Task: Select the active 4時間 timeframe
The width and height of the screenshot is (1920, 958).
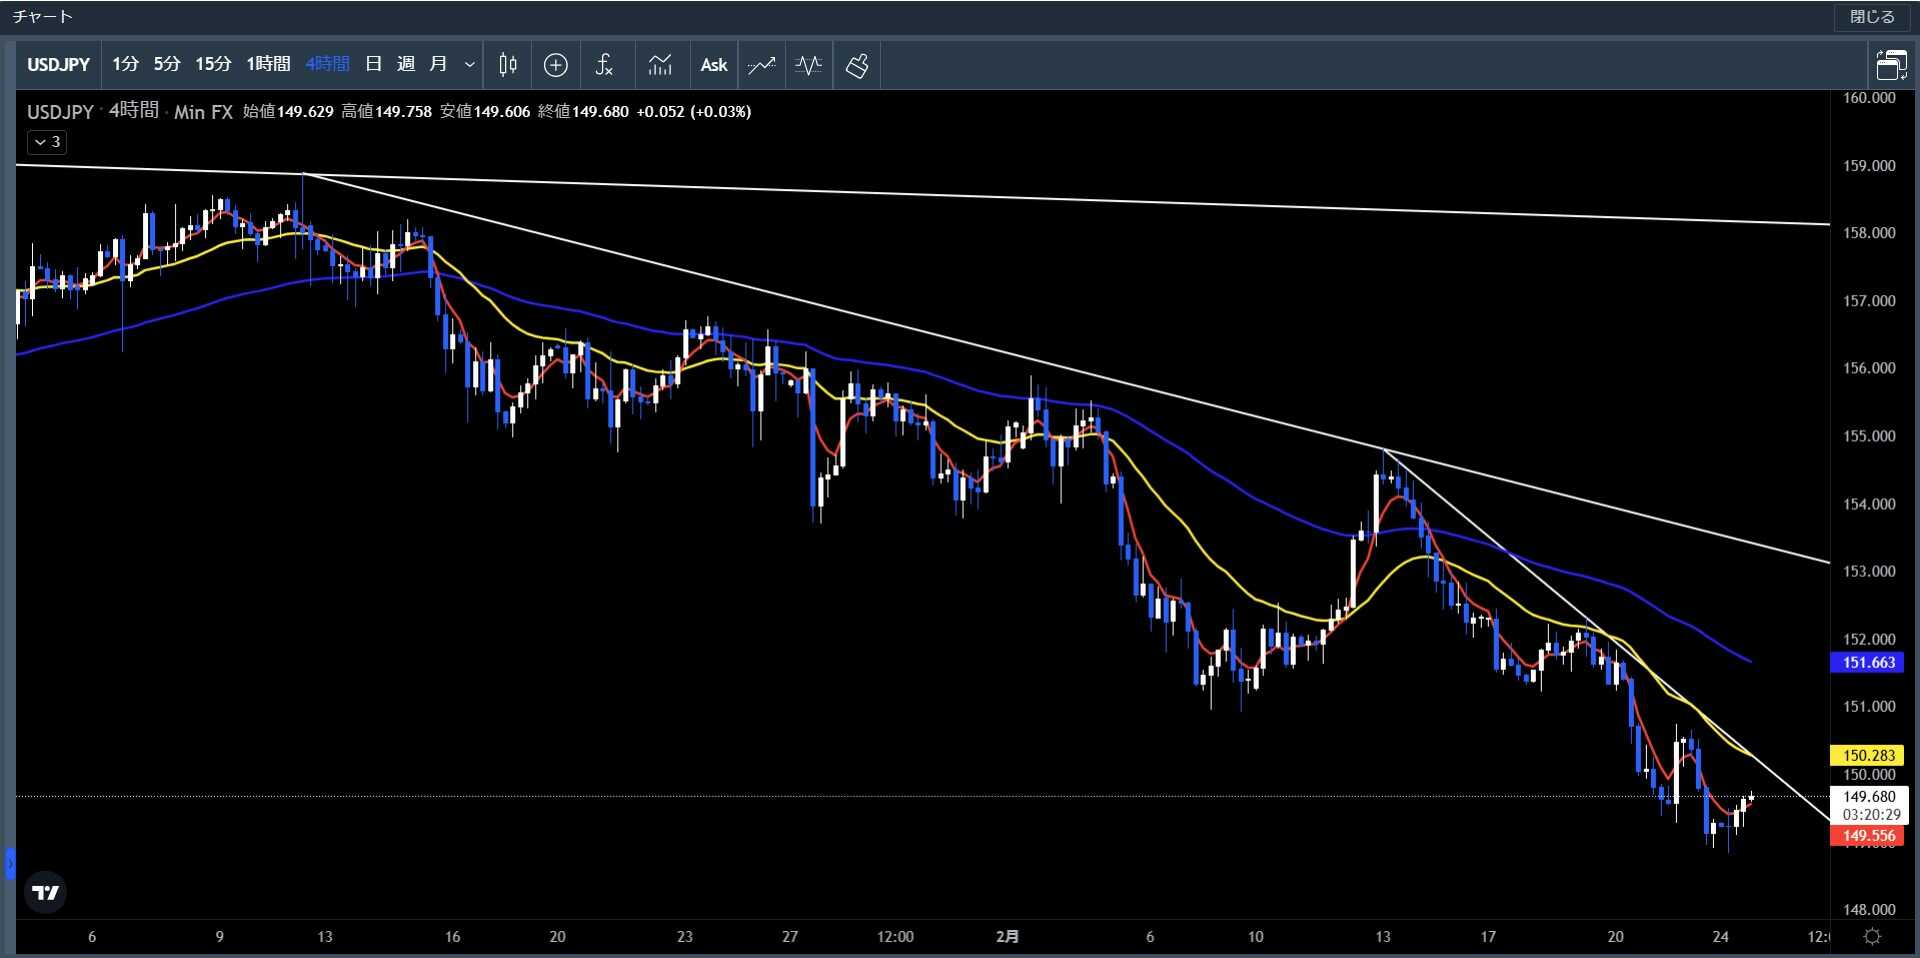Action: (327, 65)
